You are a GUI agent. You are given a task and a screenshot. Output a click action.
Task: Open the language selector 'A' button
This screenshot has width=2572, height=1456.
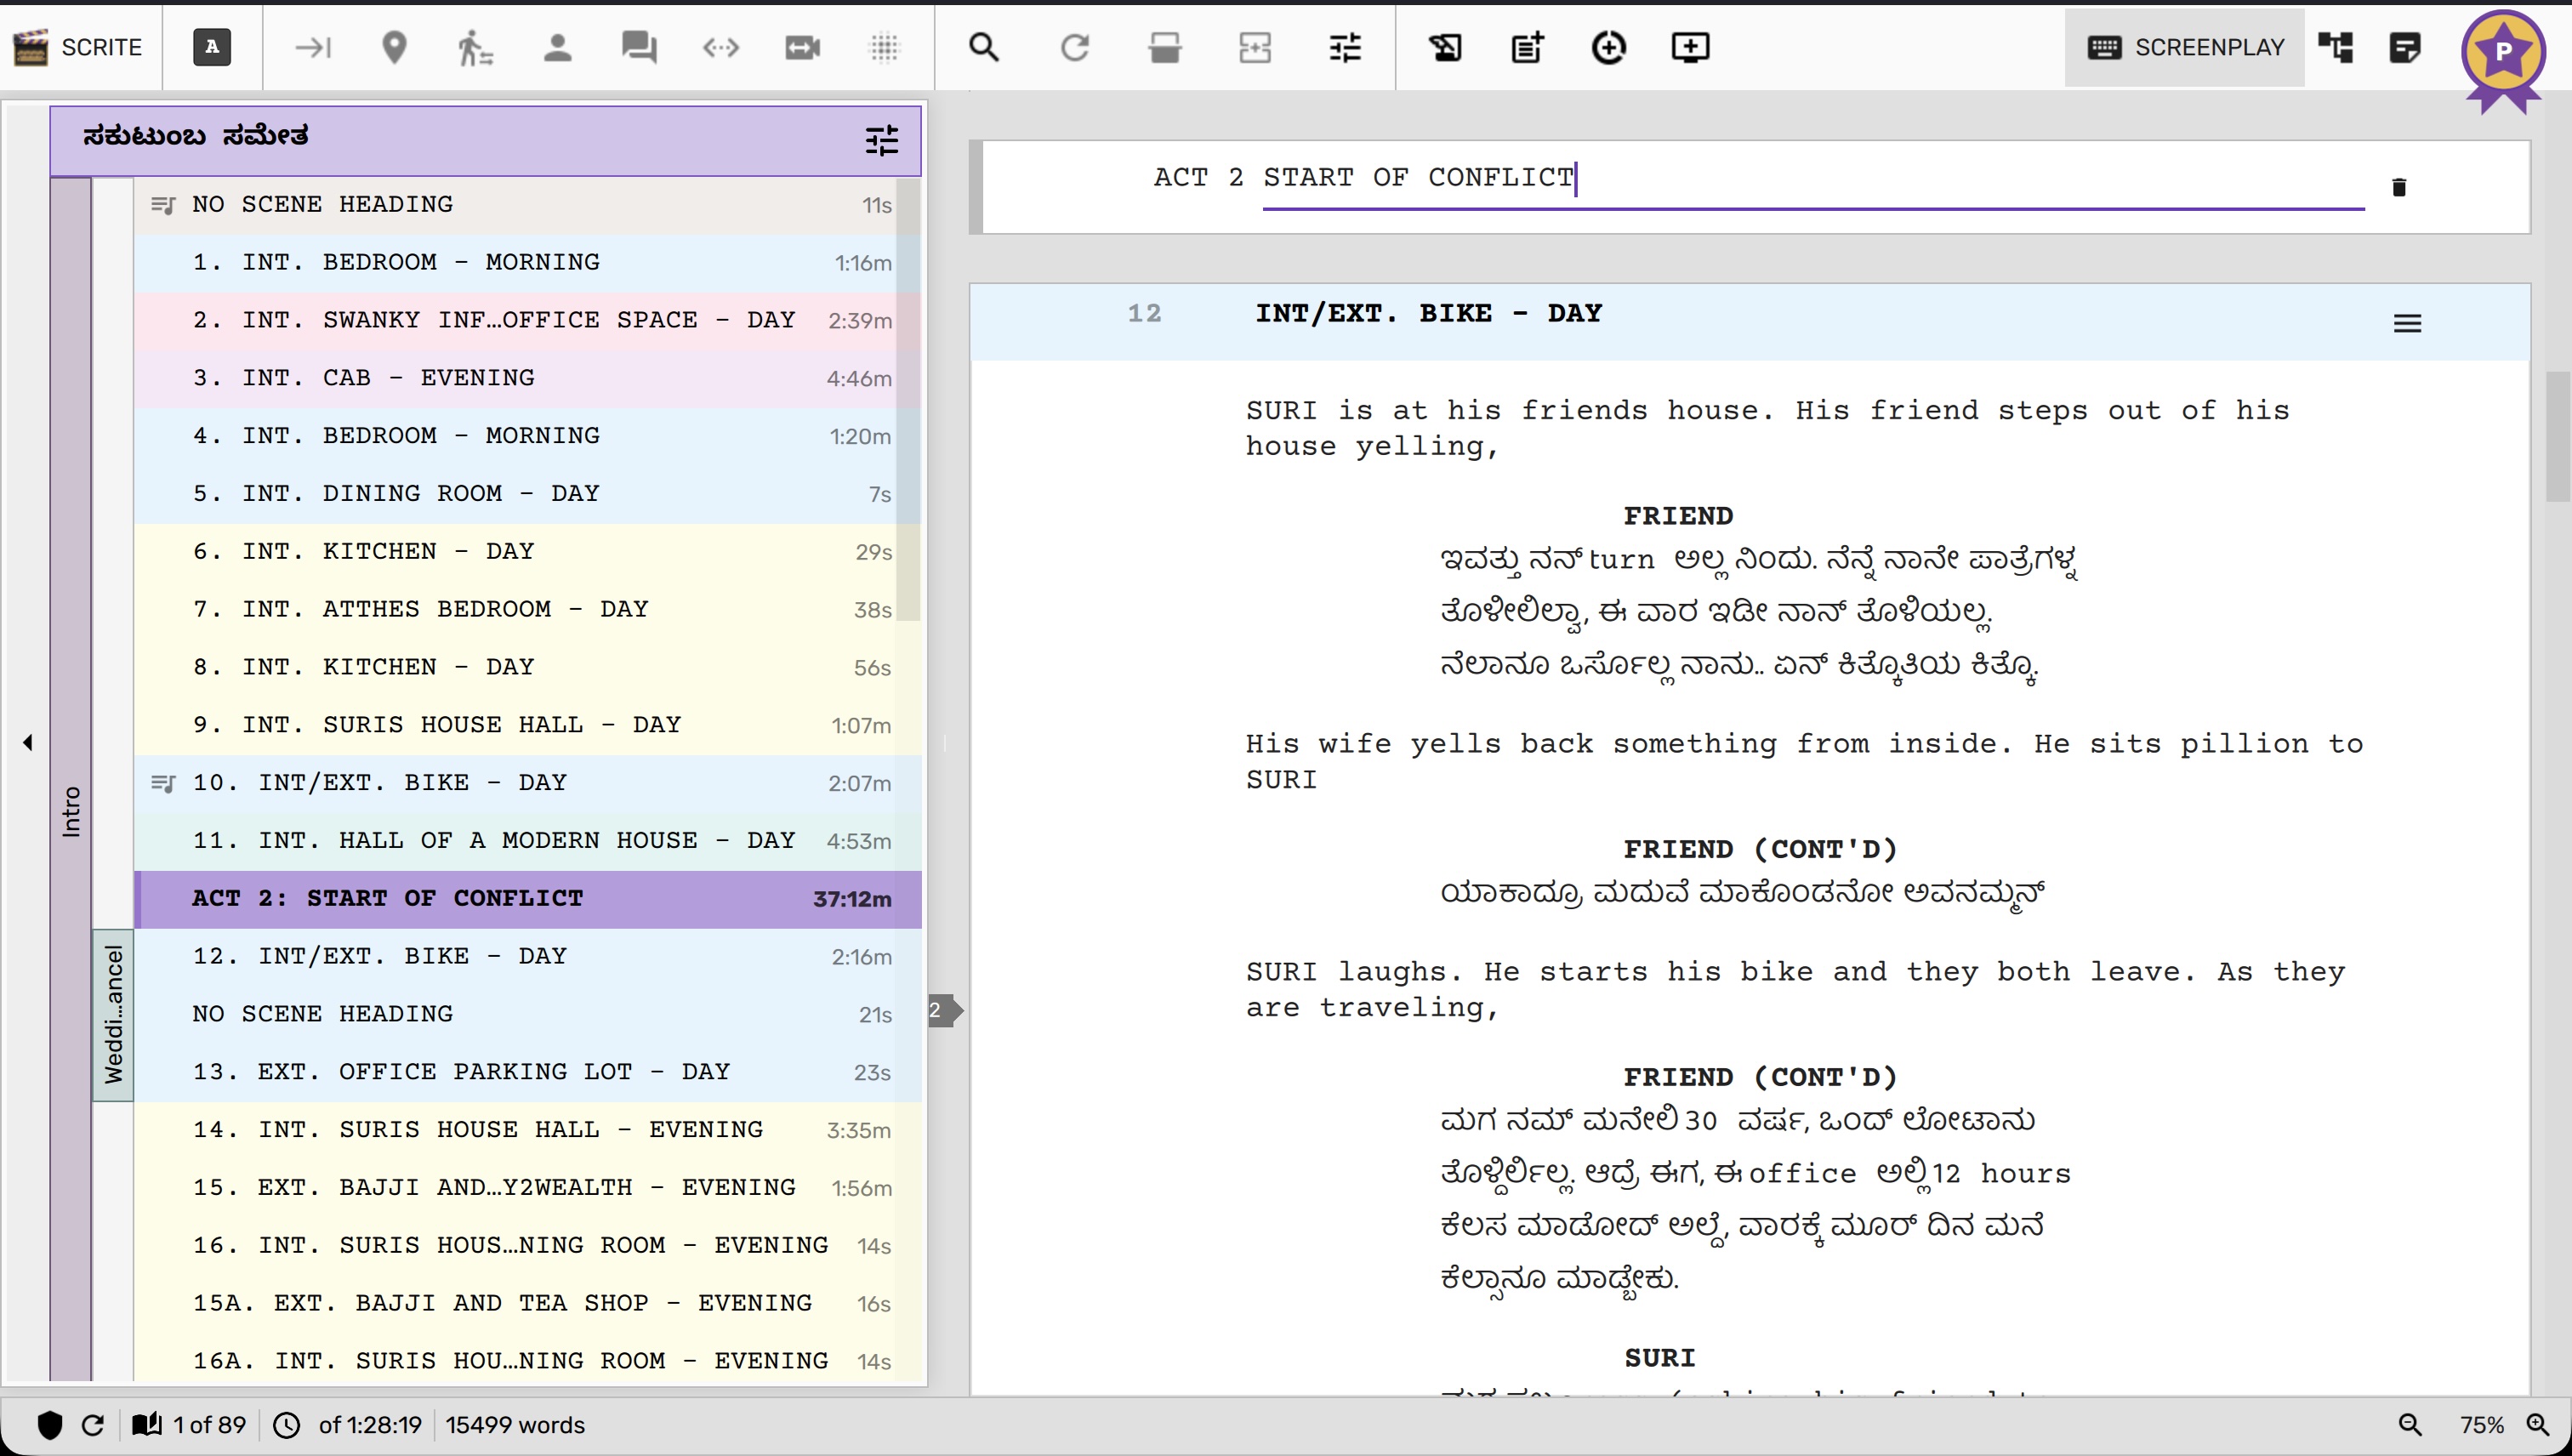211,47
